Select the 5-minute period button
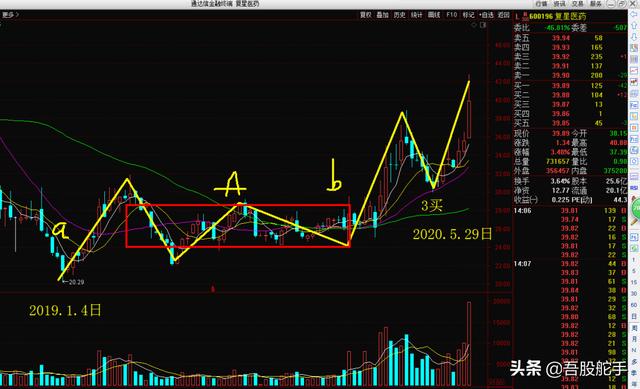 [634, 271]
